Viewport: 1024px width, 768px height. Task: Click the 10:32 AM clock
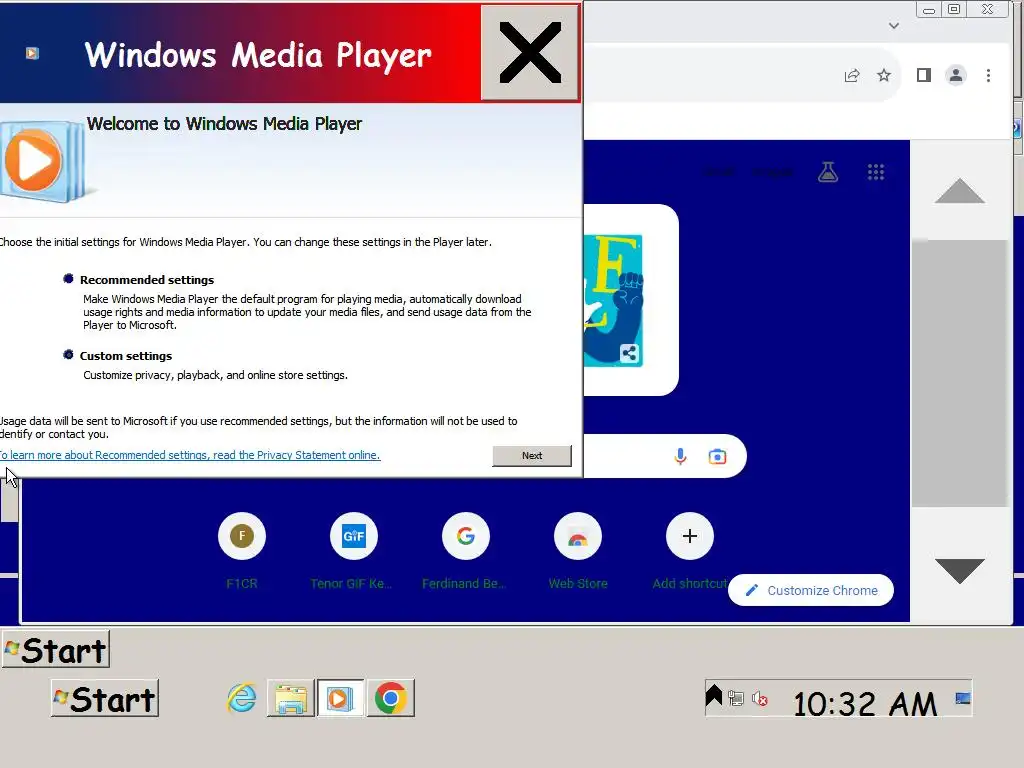point(865,704)
